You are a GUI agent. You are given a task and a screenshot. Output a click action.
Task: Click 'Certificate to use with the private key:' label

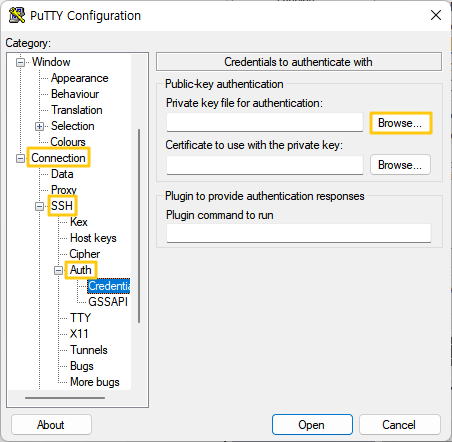coord(254,145)
